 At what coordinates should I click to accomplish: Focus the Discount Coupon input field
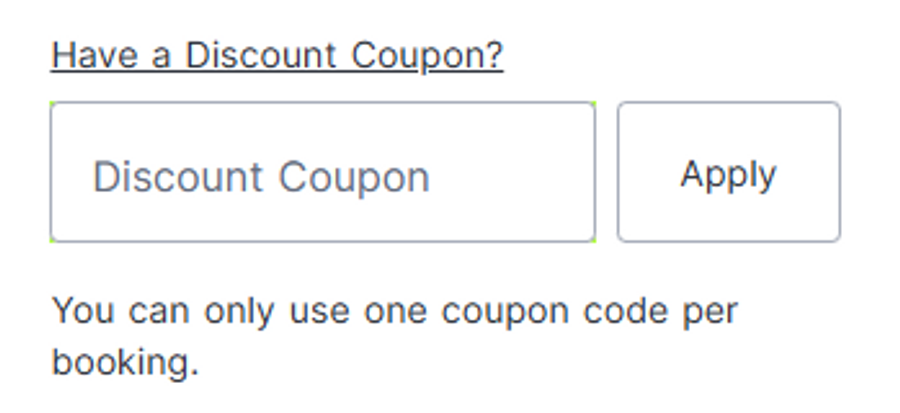tap(322, 172)
